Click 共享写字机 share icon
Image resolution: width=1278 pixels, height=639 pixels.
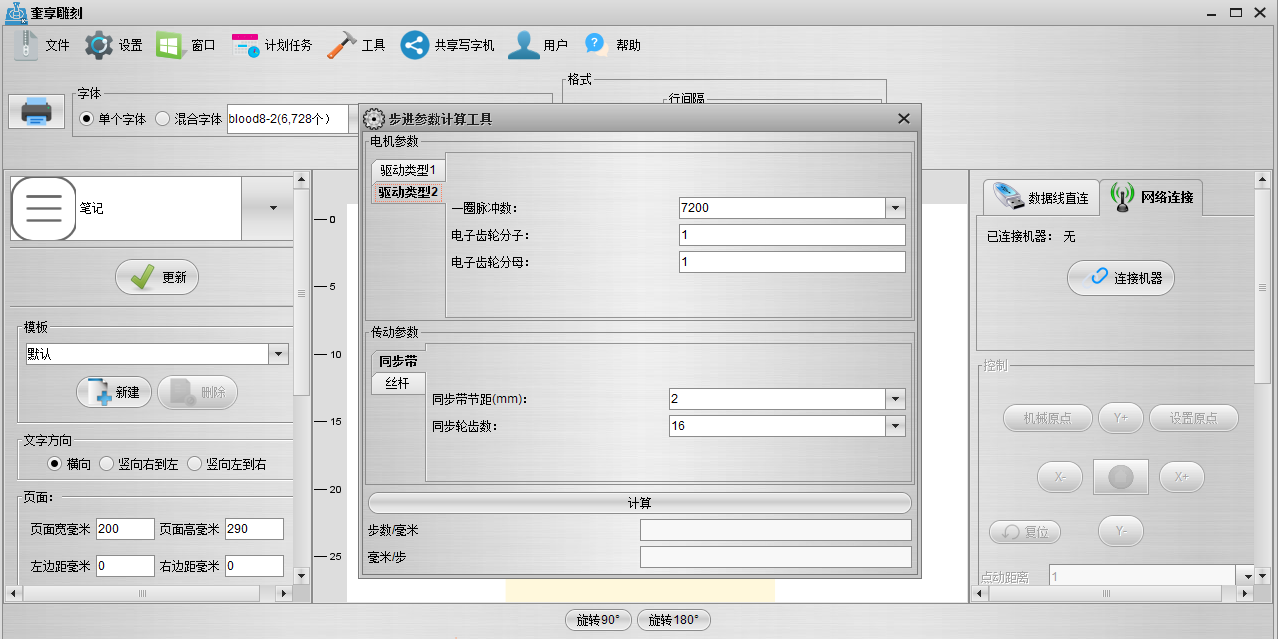point(416,45)
